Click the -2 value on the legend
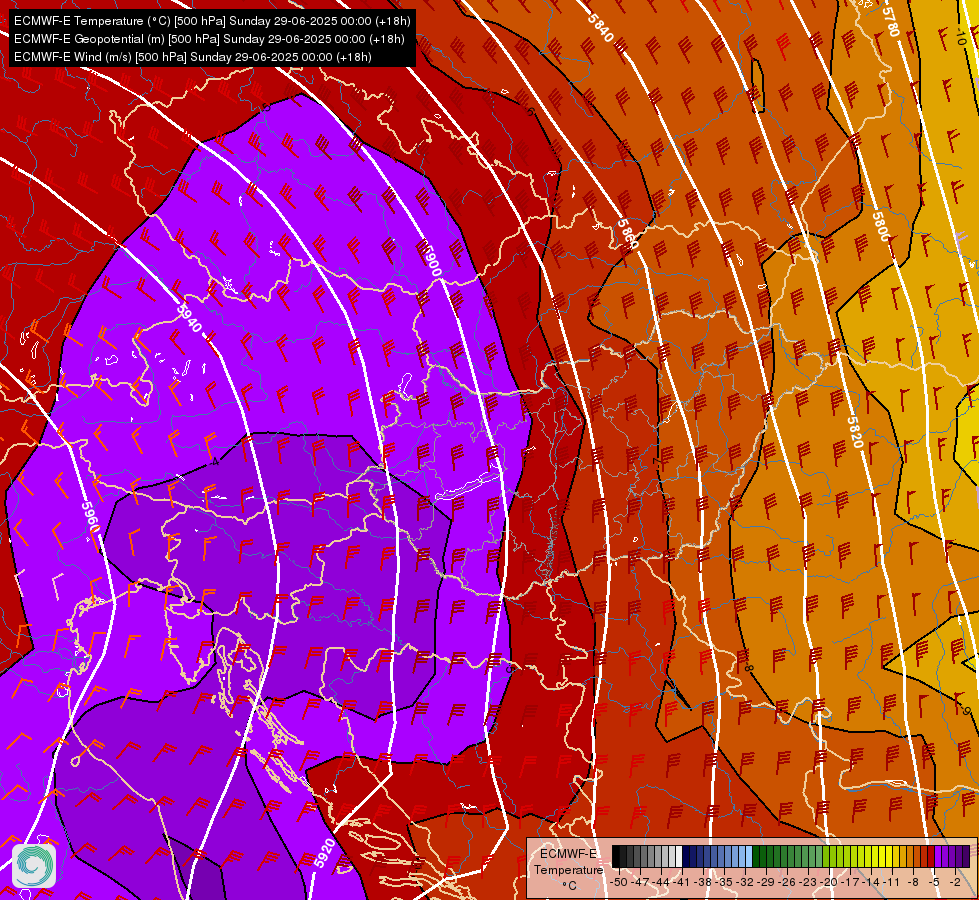Viewport: 979px width, 900px height. (955, 882)
